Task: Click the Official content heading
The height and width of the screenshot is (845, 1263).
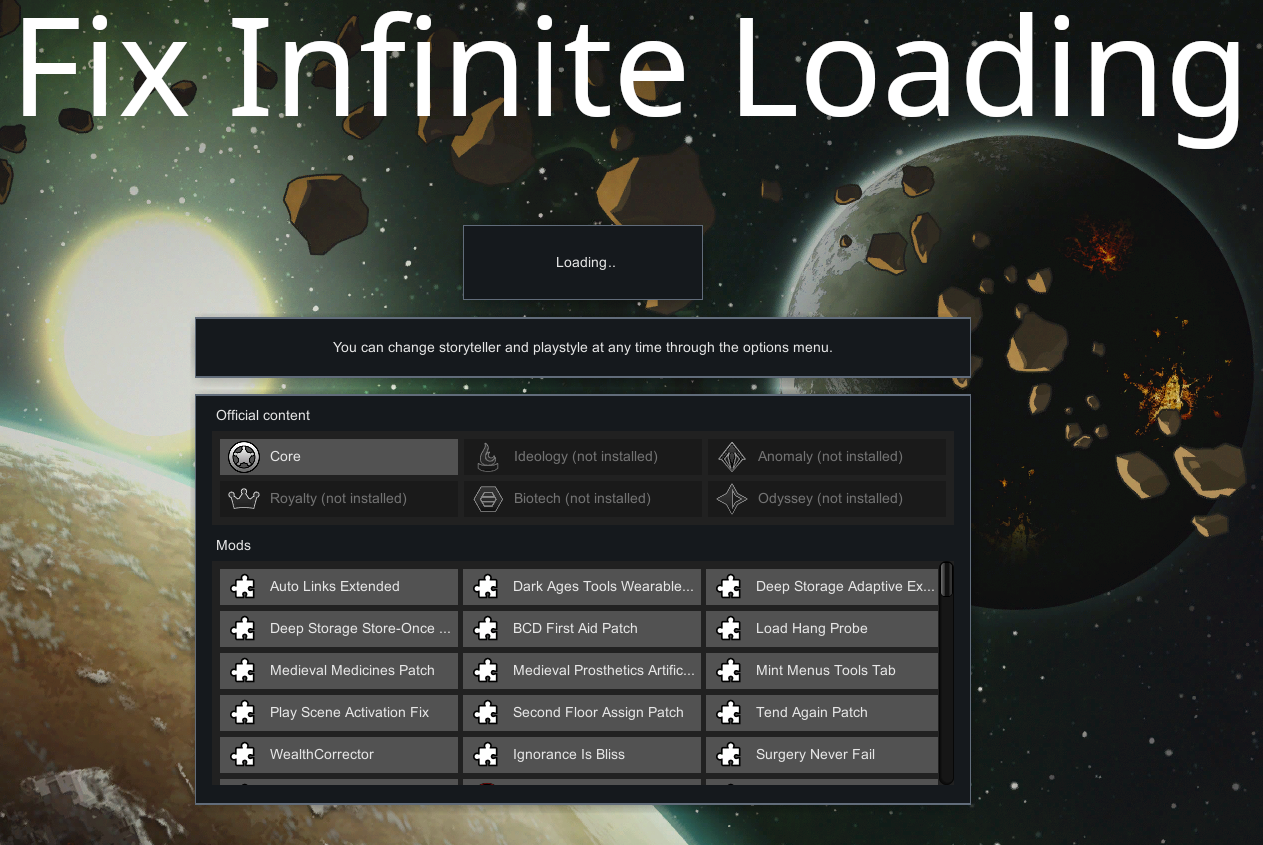Action: click(x=263, y=415)
